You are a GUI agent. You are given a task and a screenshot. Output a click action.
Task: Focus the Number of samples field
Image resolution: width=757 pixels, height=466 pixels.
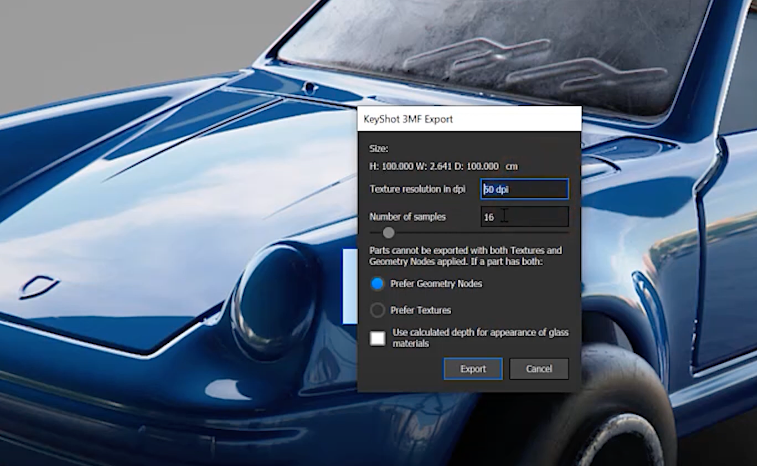(x=524, y=216)
